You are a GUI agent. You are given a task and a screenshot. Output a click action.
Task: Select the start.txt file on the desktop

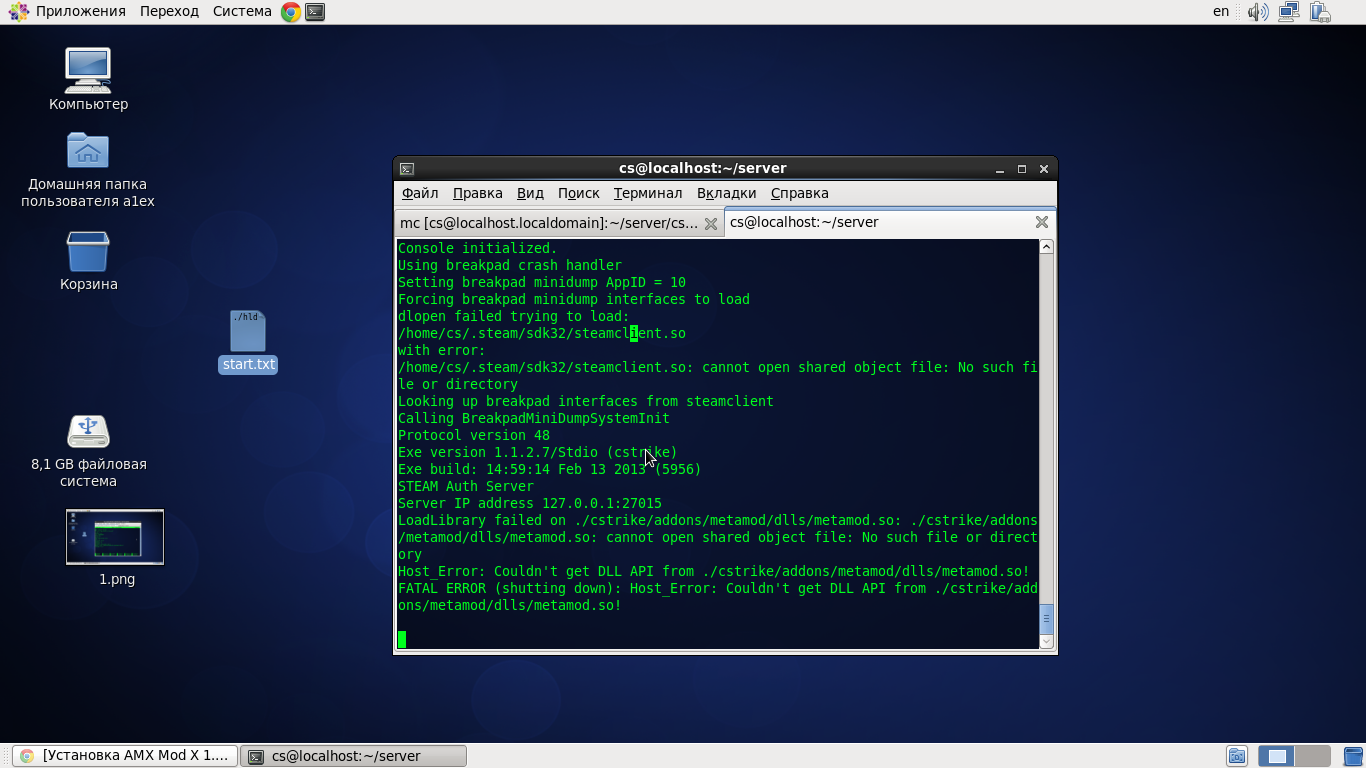(x=248, y=342)
